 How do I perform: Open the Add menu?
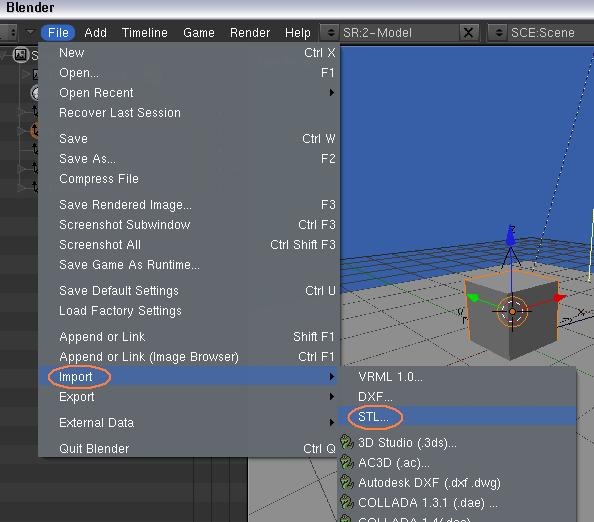click(95, 33)
